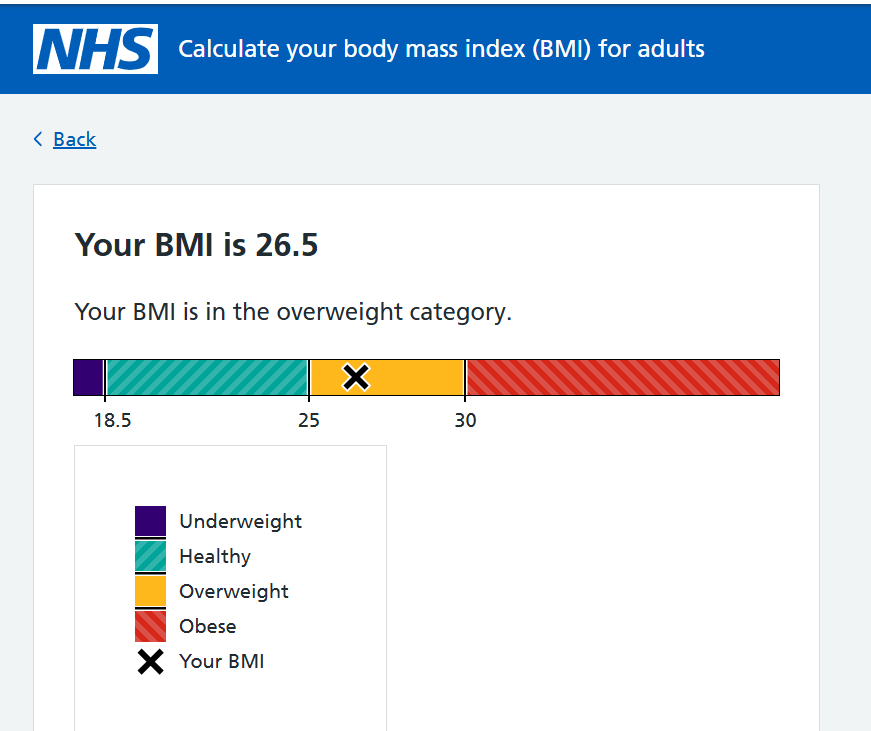Click the Overweight legend text label
The width and height of the screenshot is (871, 731).
[x=234, y=592]
